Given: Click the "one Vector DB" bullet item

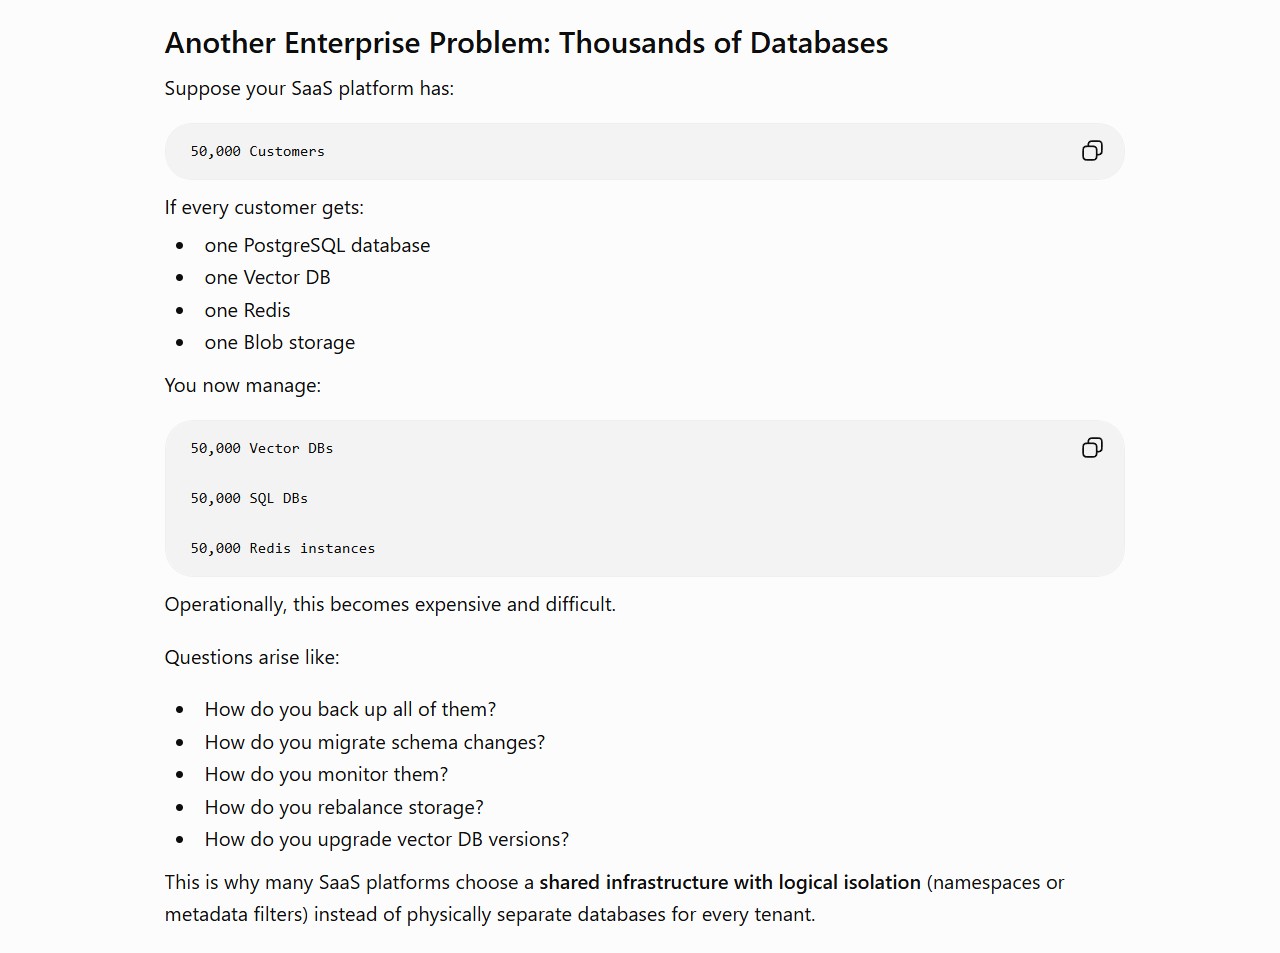Looking at the screenshot, I should click(267, 278).
